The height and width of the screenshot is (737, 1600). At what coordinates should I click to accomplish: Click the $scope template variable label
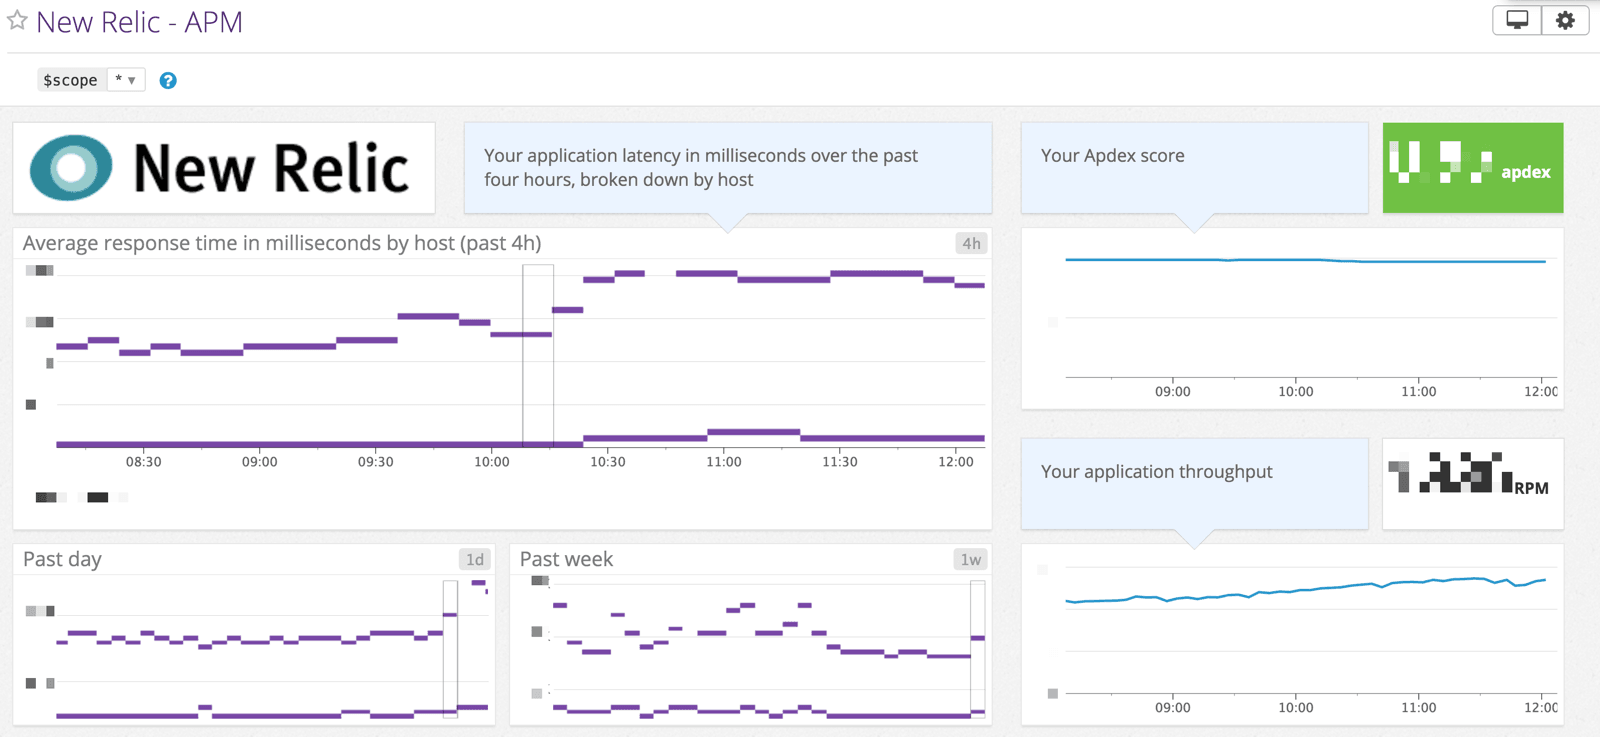coord(70,80)
